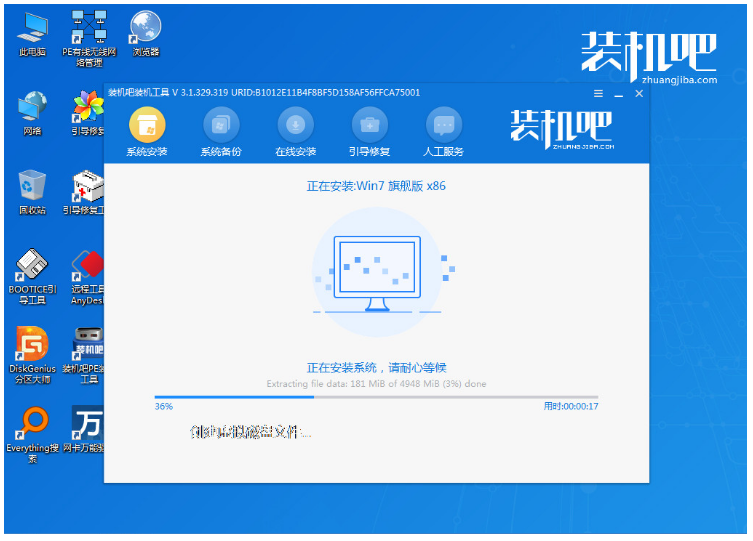Close the 装机吧装机工具 window
The image size is (753, 541).
coord(639,94)
